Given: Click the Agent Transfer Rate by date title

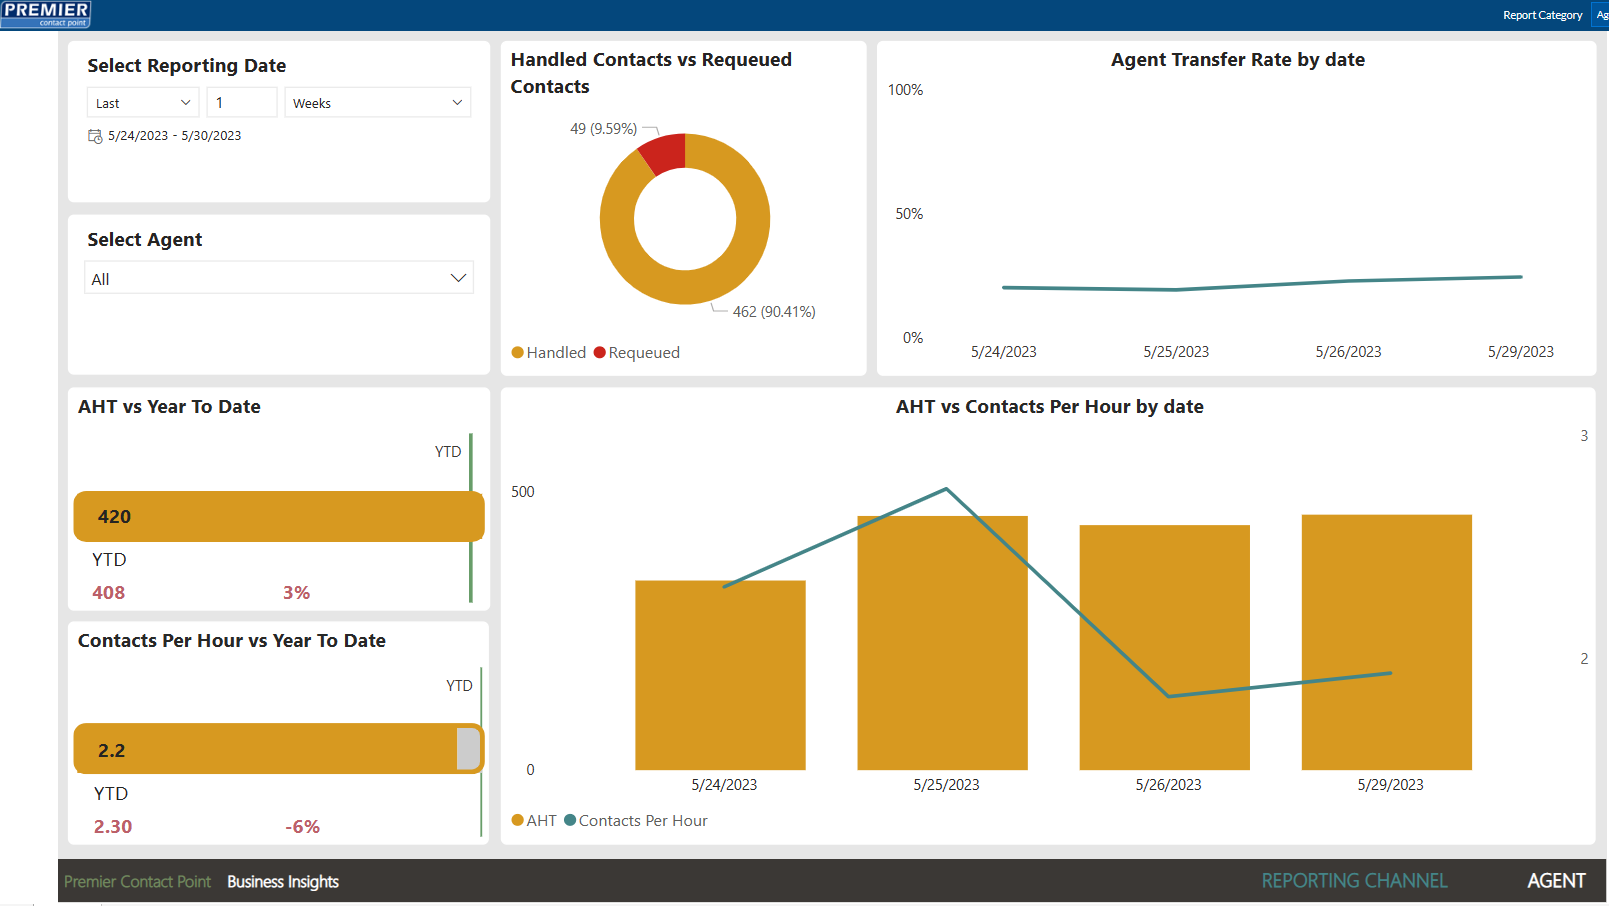Looking at the screenshot, I should point(1238,60).
